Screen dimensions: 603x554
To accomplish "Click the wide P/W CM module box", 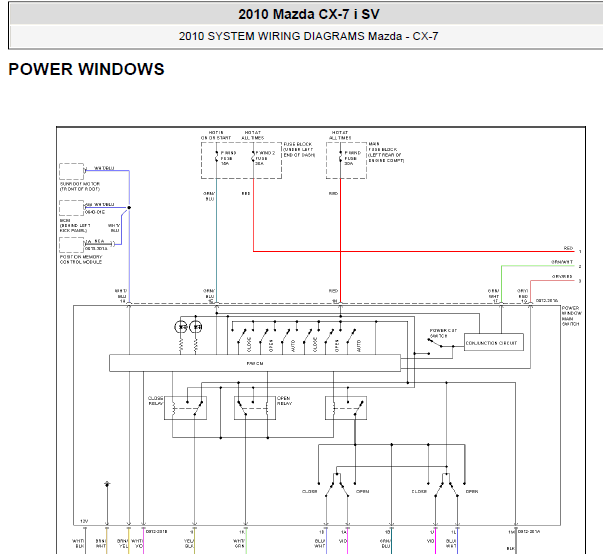I will [255, 363].
